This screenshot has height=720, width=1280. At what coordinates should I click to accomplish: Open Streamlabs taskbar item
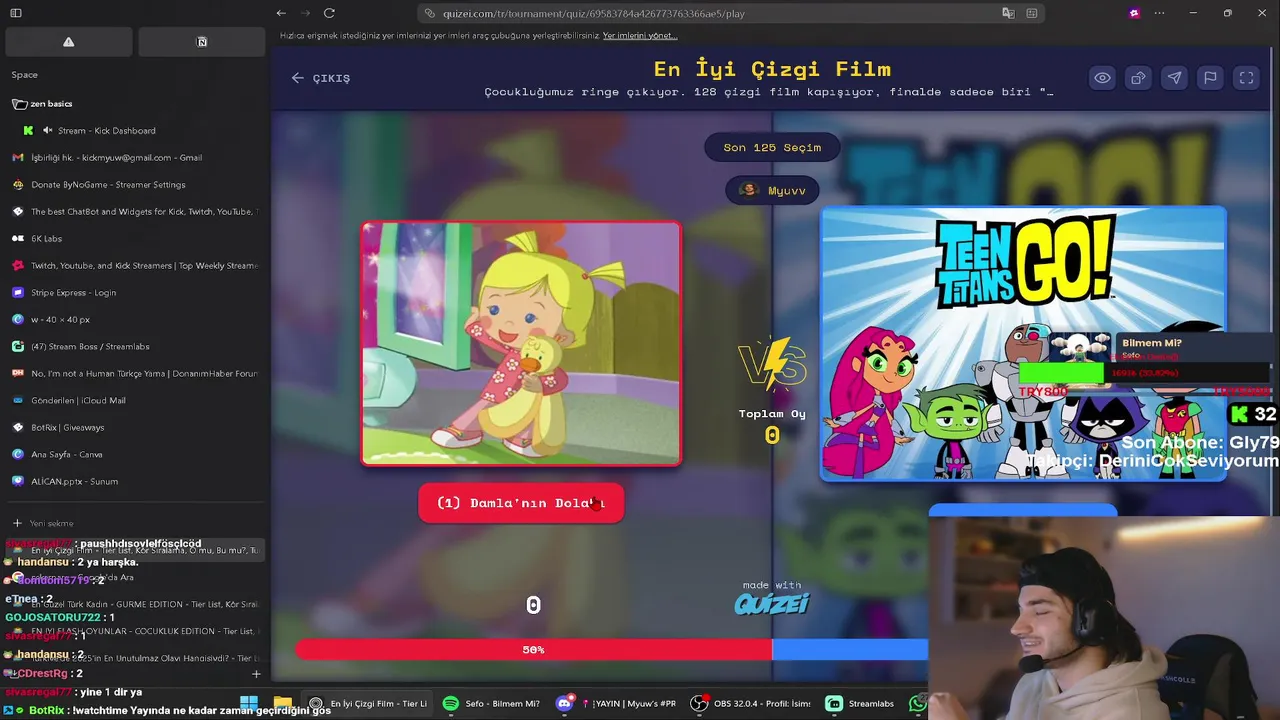coord(861,703)
